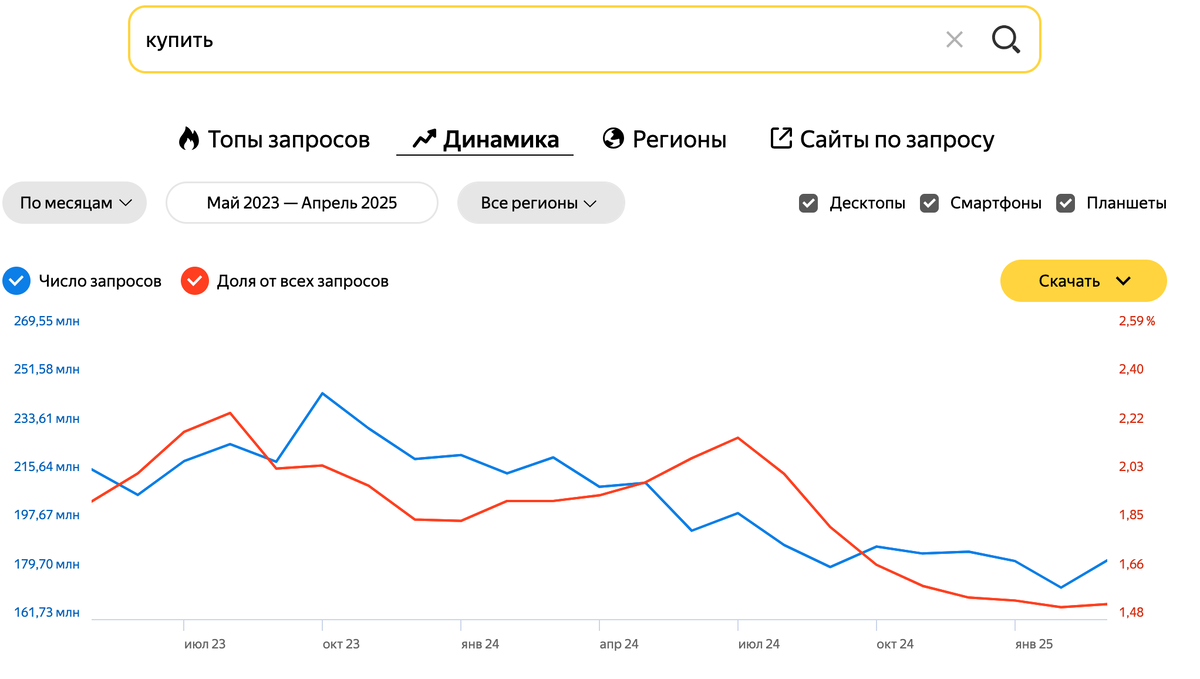Clear the search query with X
Viewport: 1200px width, 679px height.
[954, 40]
